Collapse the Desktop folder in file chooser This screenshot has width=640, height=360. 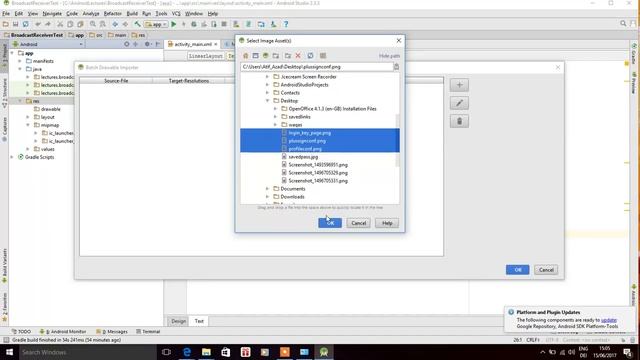click(268, 101)
